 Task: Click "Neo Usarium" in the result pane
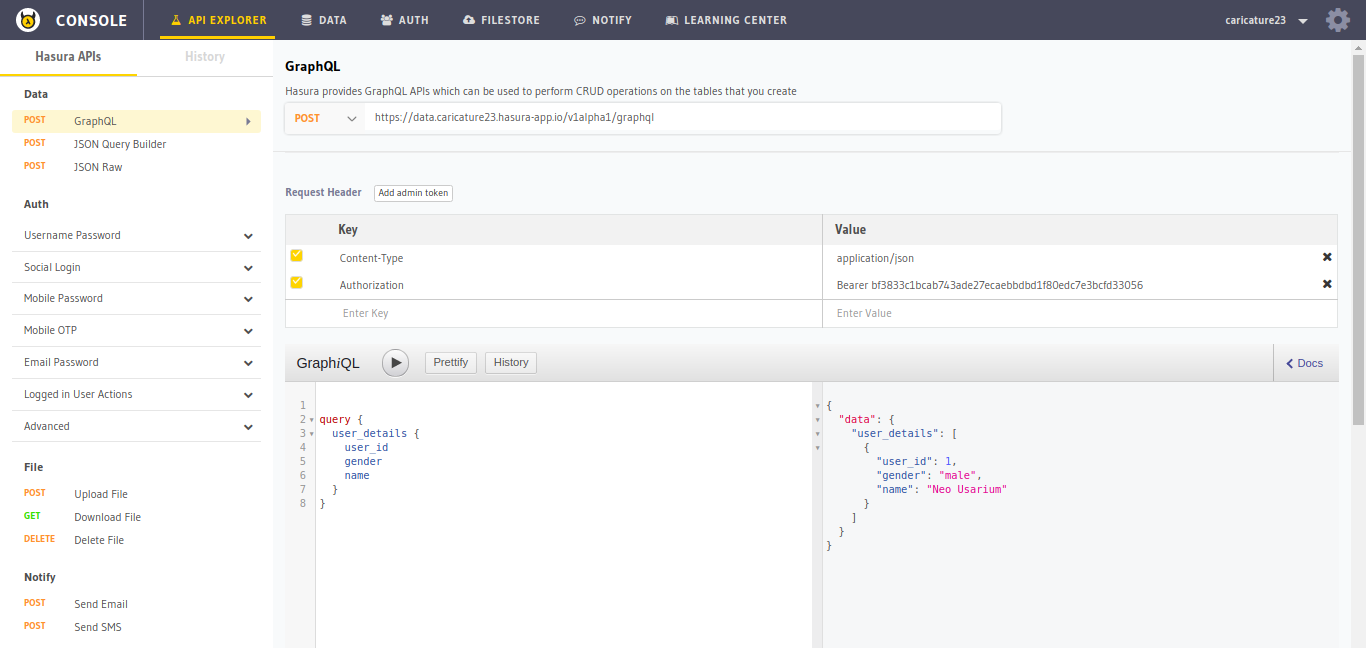[x=969, y=490]
